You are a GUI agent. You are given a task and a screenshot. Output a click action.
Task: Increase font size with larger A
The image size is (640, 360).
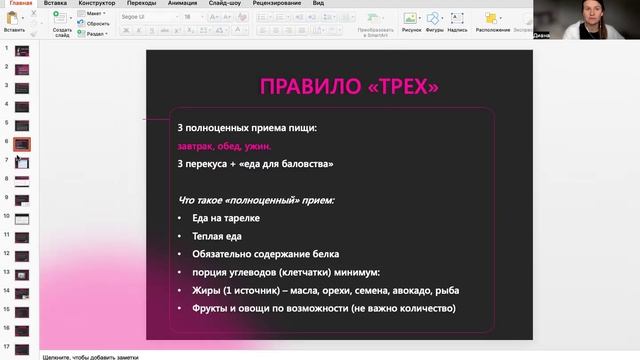coord(213,17)
